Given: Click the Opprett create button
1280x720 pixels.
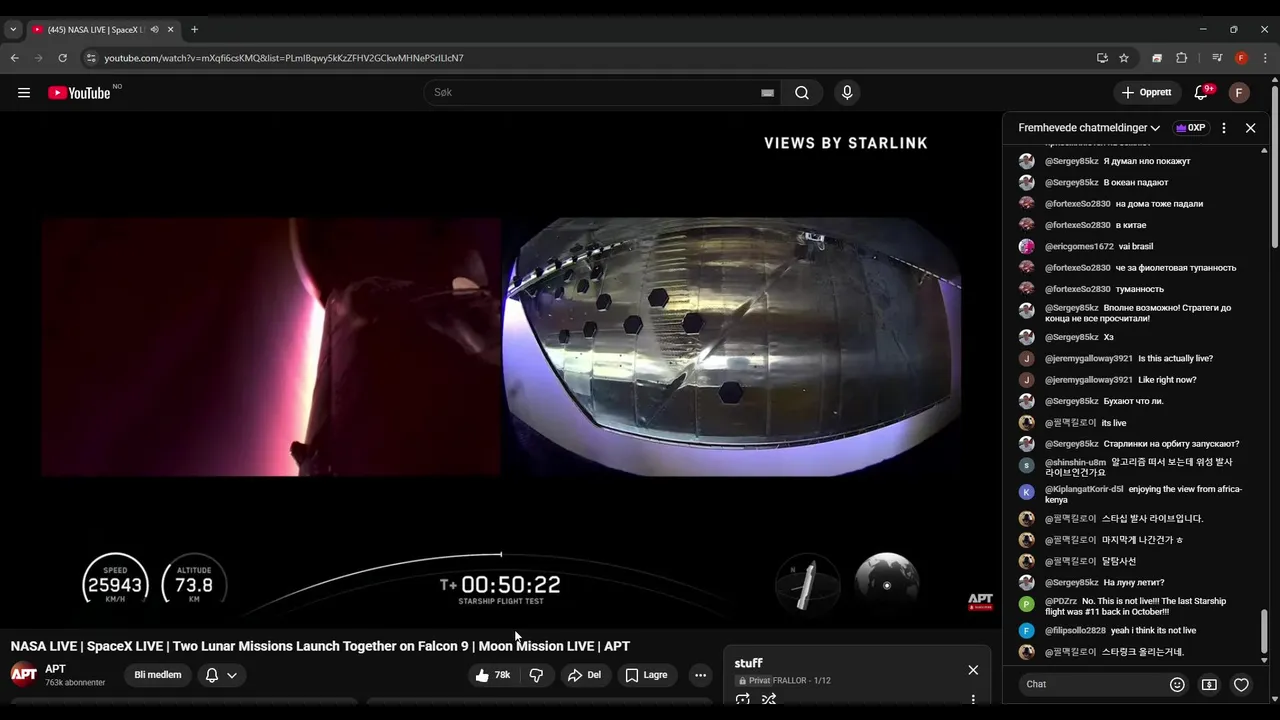Looking at the screenshot, I should [x=1146, y=93].
